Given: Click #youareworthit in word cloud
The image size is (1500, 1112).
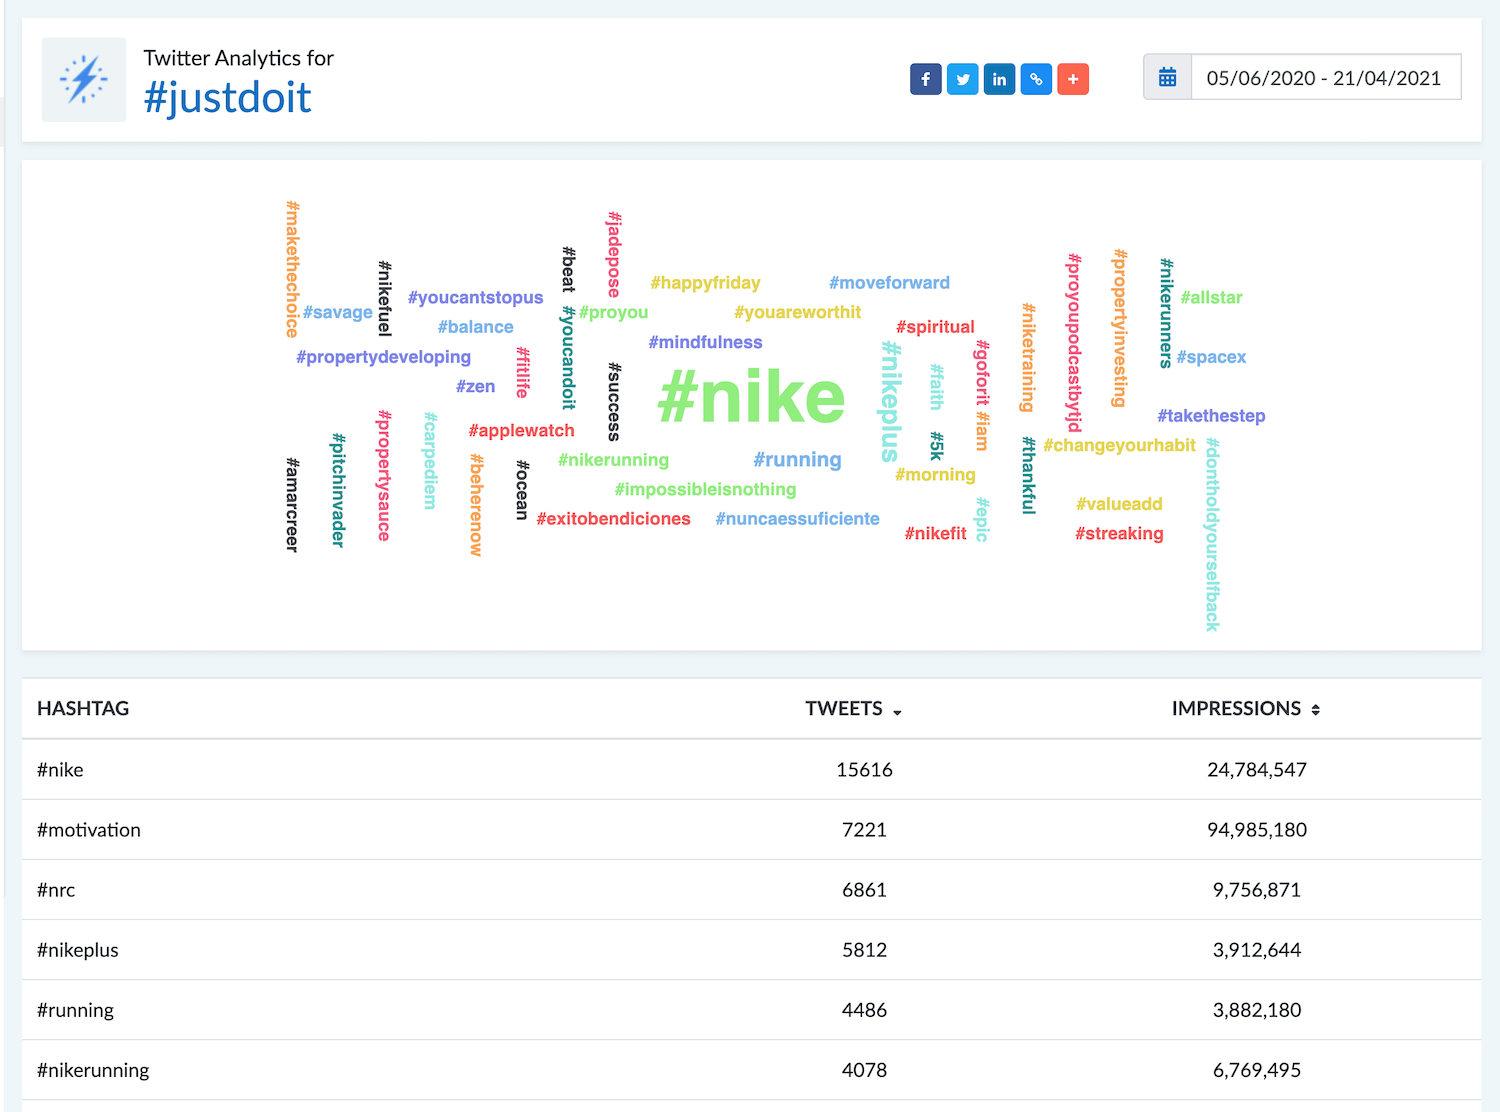Looking at the screenshot, I should (797, 312).
